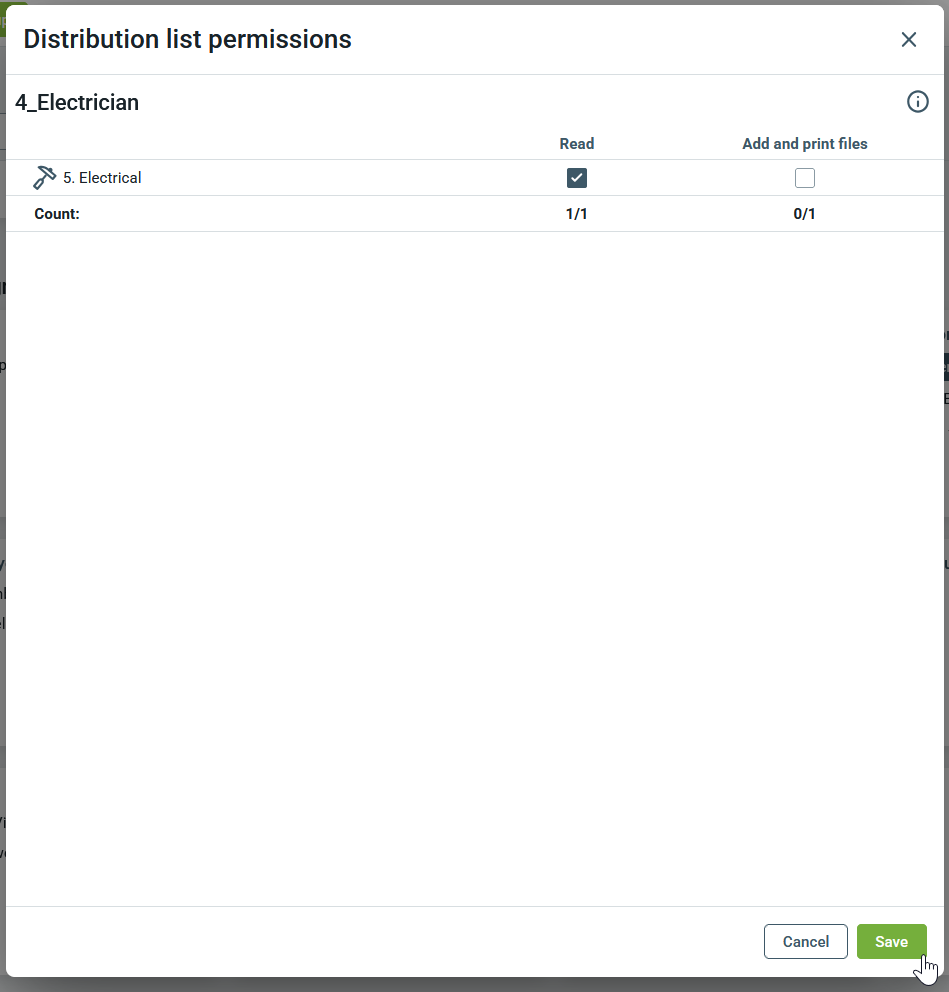Click the dark button peeking at right edge
Screen dimensions: 949x992
tap(945, 367)
